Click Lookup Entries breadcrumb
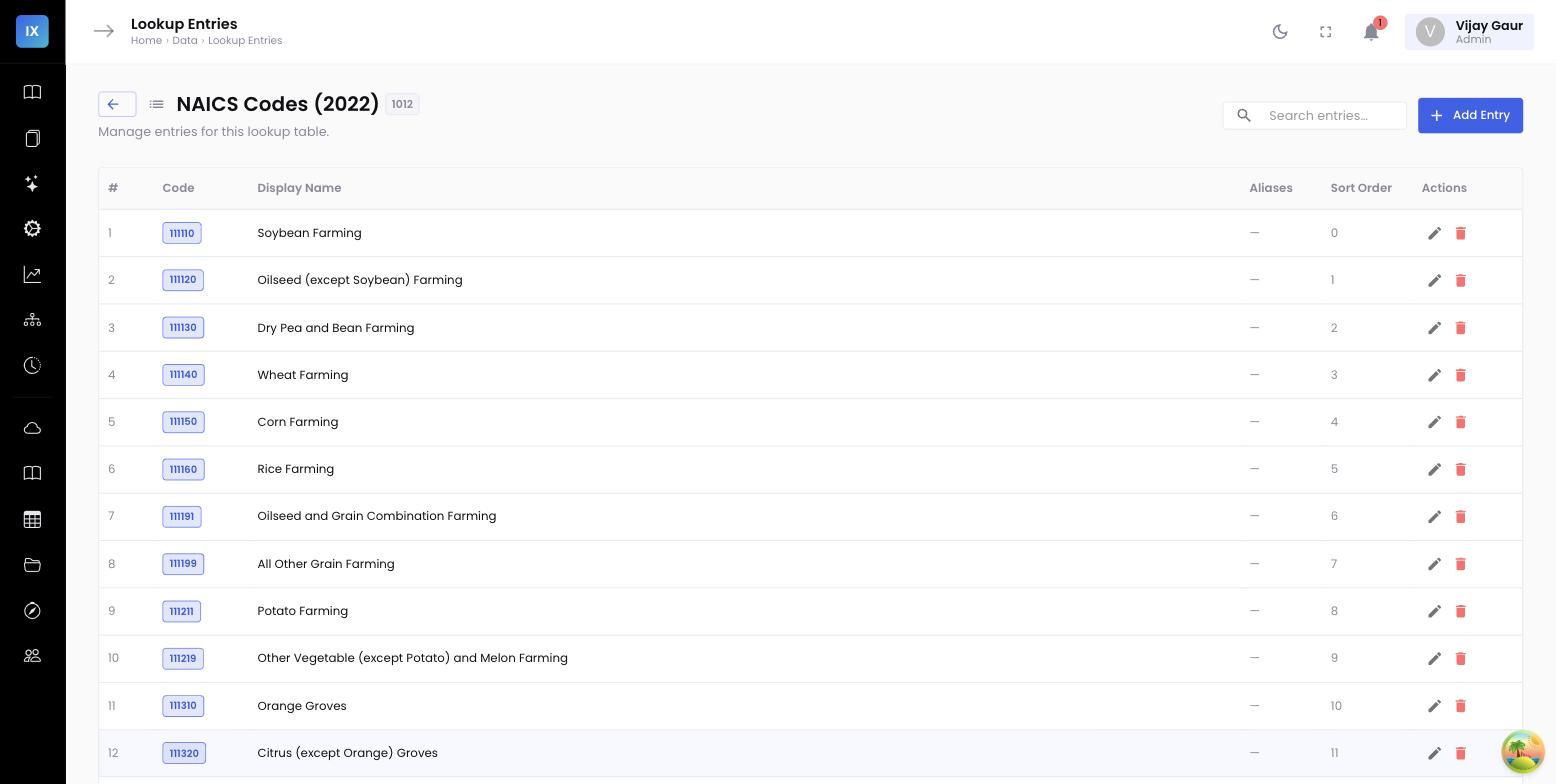The width and height of the screenshot is (1556, 784). [245, 40]
